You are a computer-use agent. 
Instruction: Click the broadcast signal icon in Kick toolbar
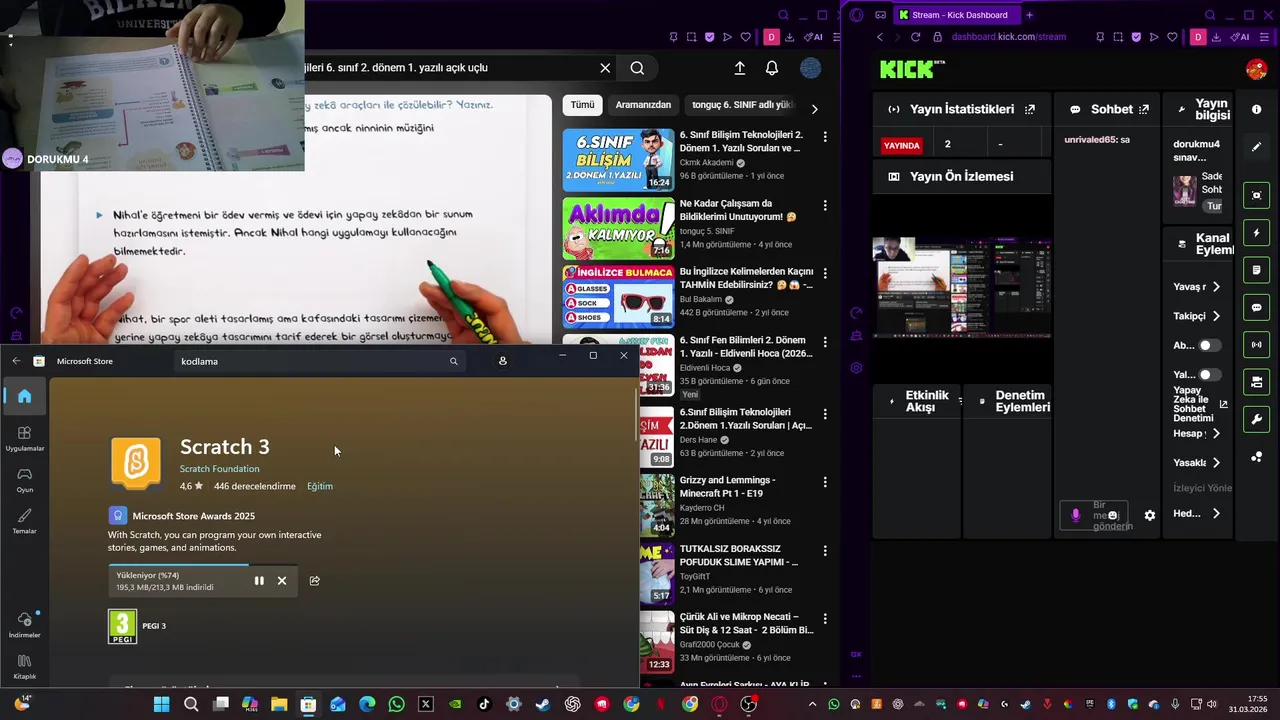click(1257, 345)
